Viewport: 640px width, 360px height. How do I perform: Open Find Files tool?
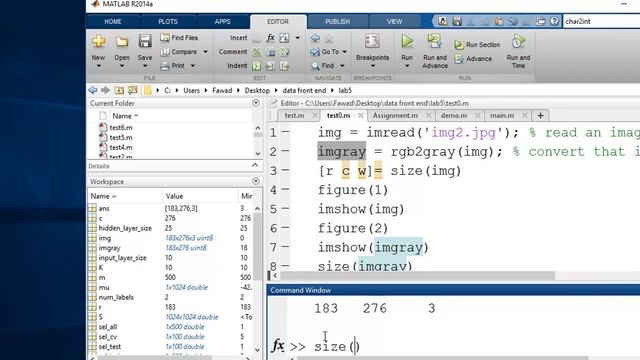point(179,38)
